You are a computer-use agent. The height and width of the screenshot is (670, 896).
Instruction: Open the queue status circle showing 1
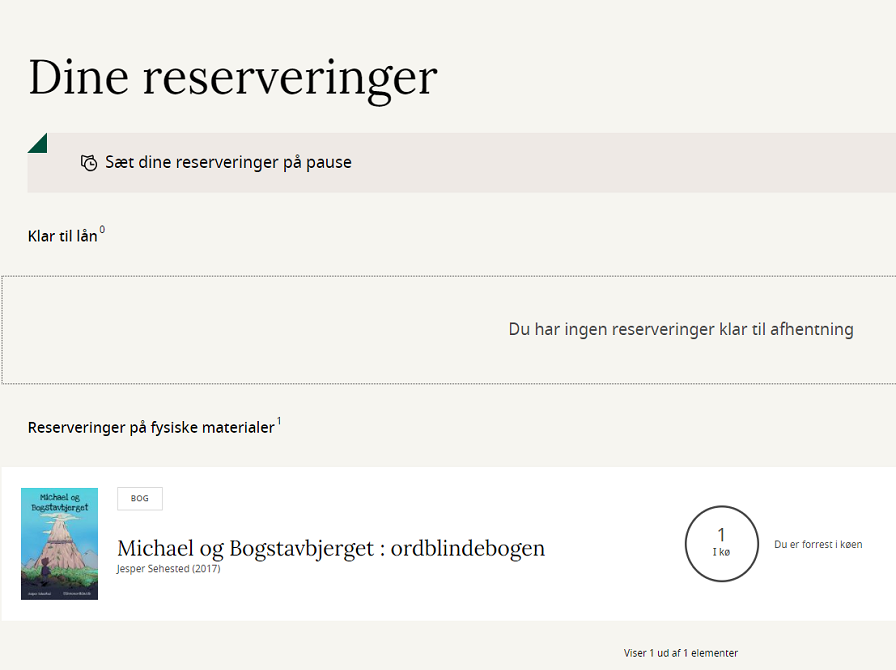click(x=722, y=544)
